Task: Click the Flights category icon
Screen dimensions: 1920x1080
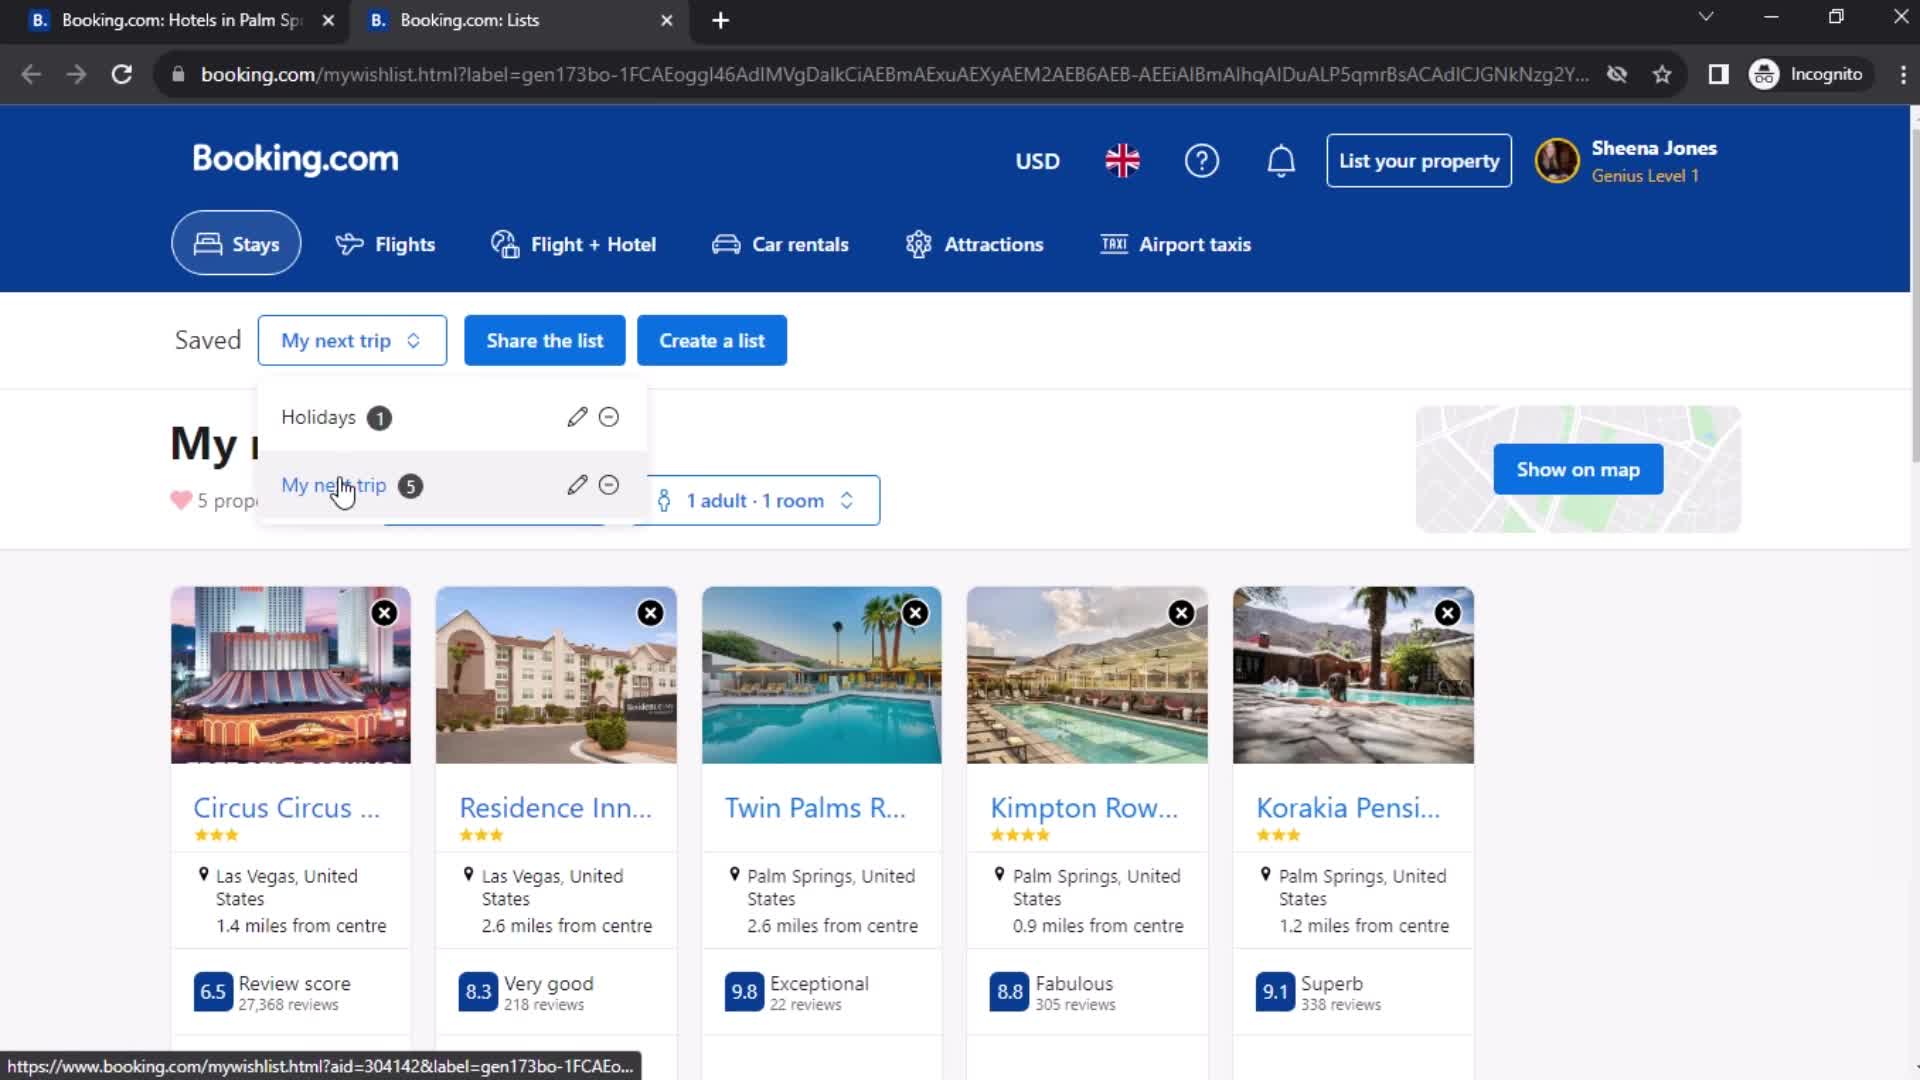Action: (348, 245)
